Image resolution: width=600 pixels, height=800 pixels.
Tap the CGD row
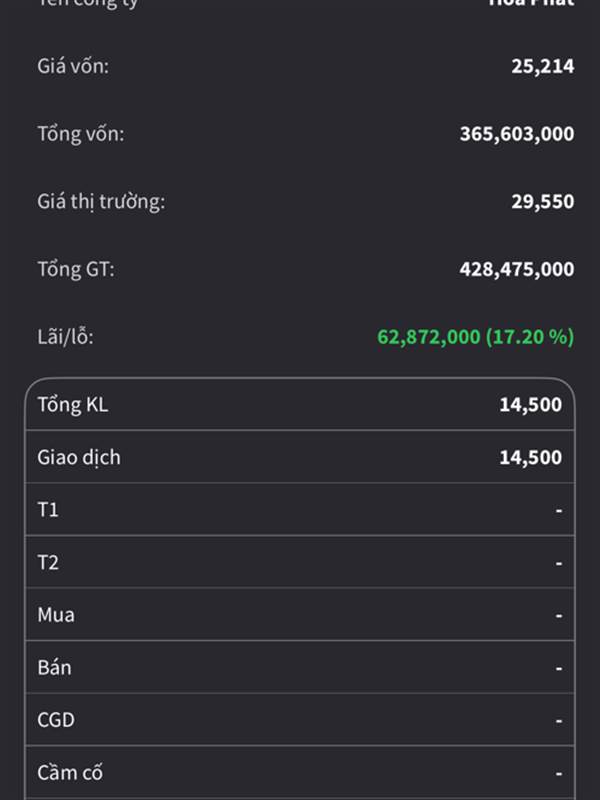pyautogui.click(x=300, y=720)
